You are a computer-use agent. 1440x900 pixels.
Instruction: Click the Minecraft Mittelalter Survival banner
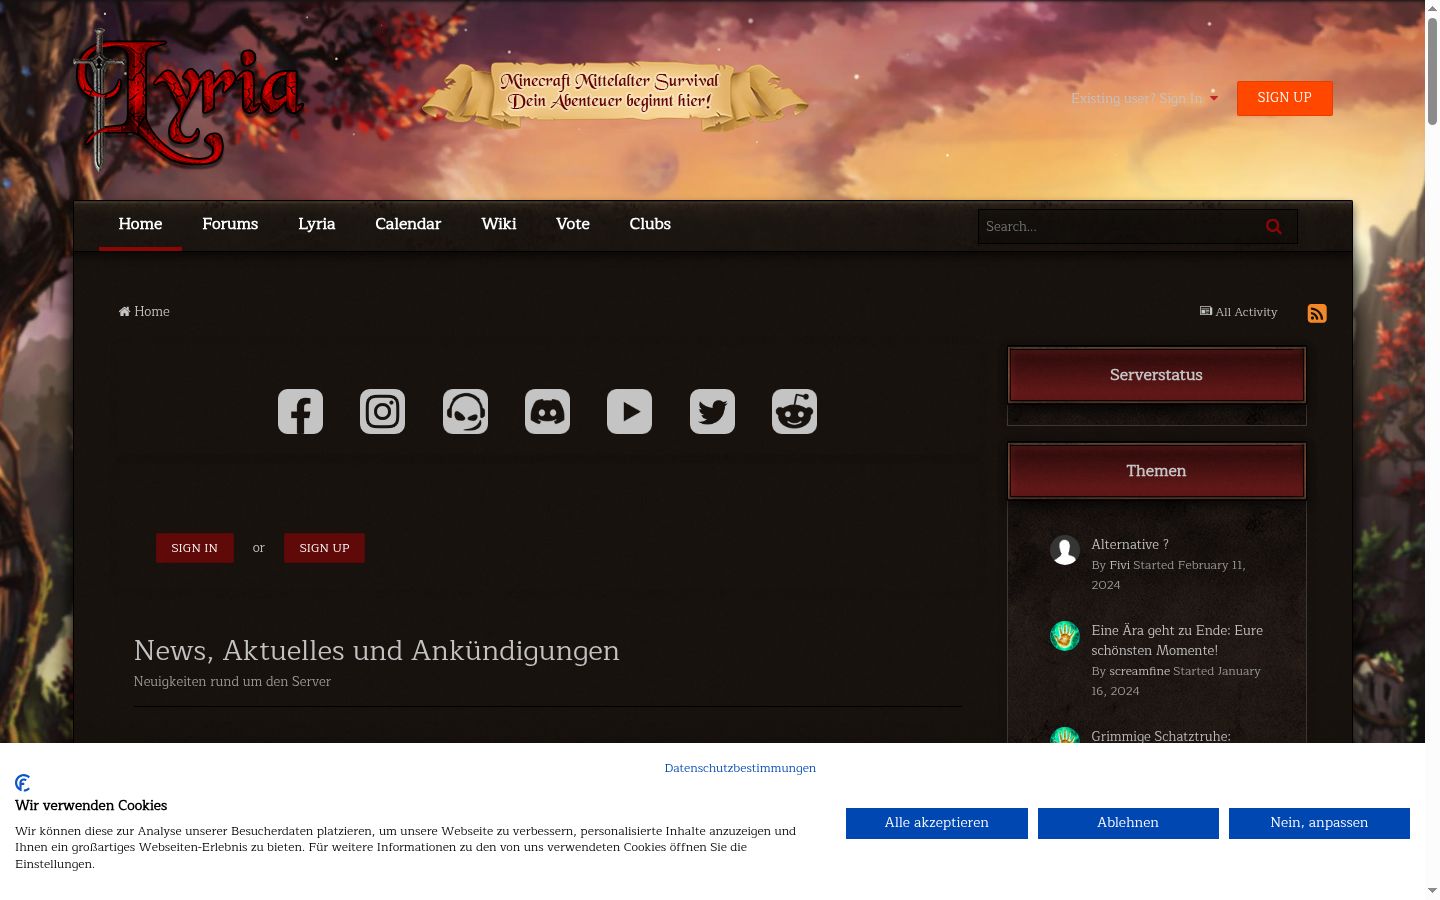[614, 95]
